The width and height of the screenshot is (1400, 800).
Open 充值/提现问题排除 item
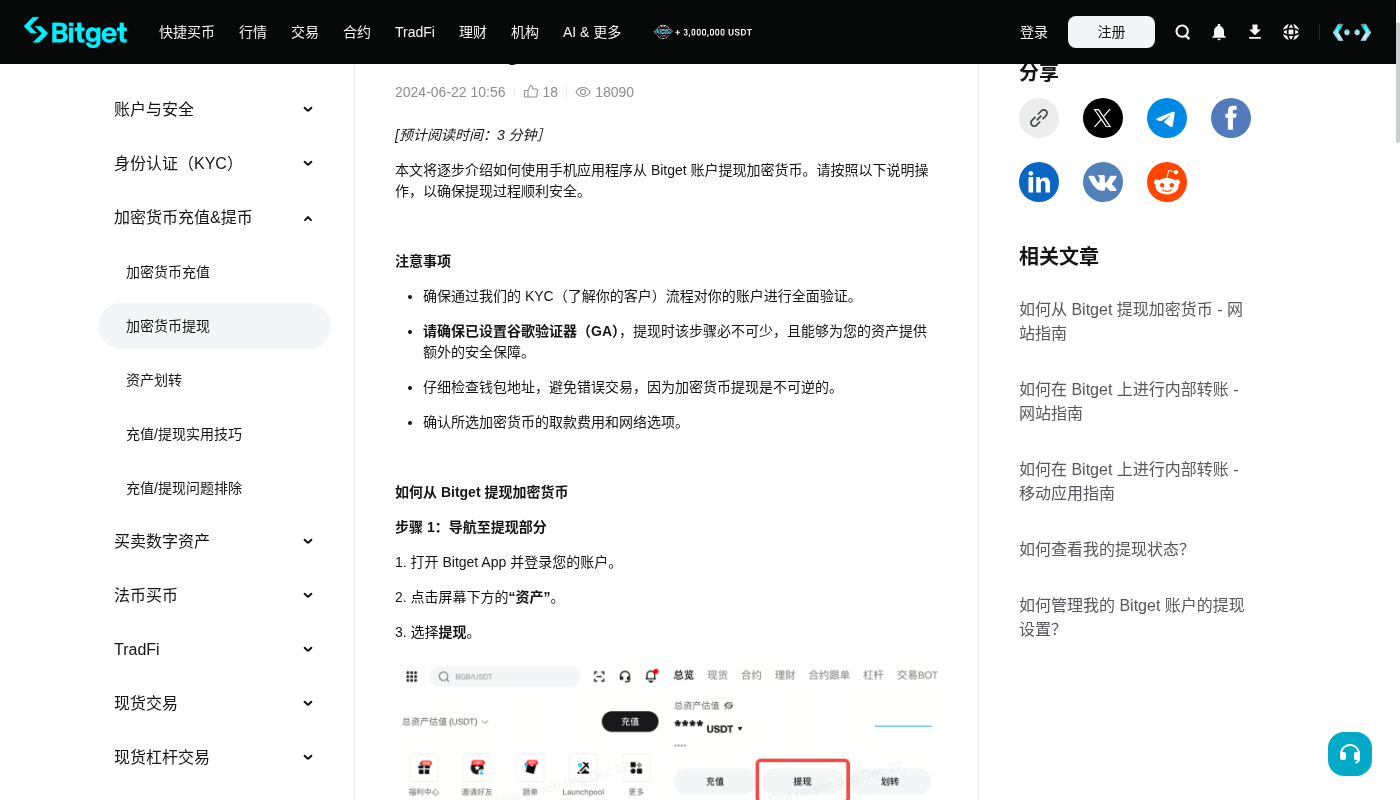pos(214,488)
